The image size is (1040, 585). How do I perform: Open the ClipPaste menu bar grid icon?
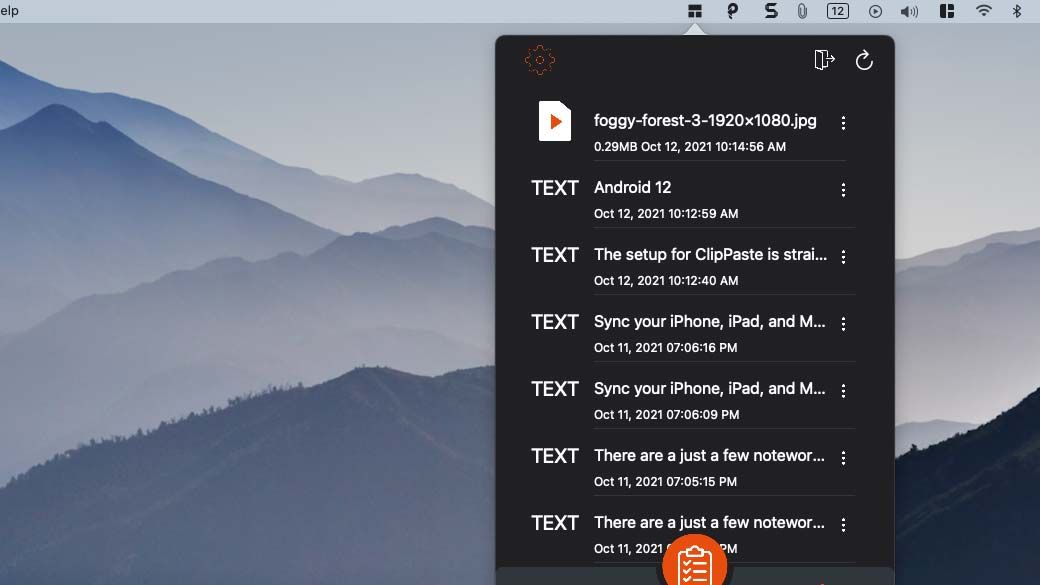coord(694,11)
